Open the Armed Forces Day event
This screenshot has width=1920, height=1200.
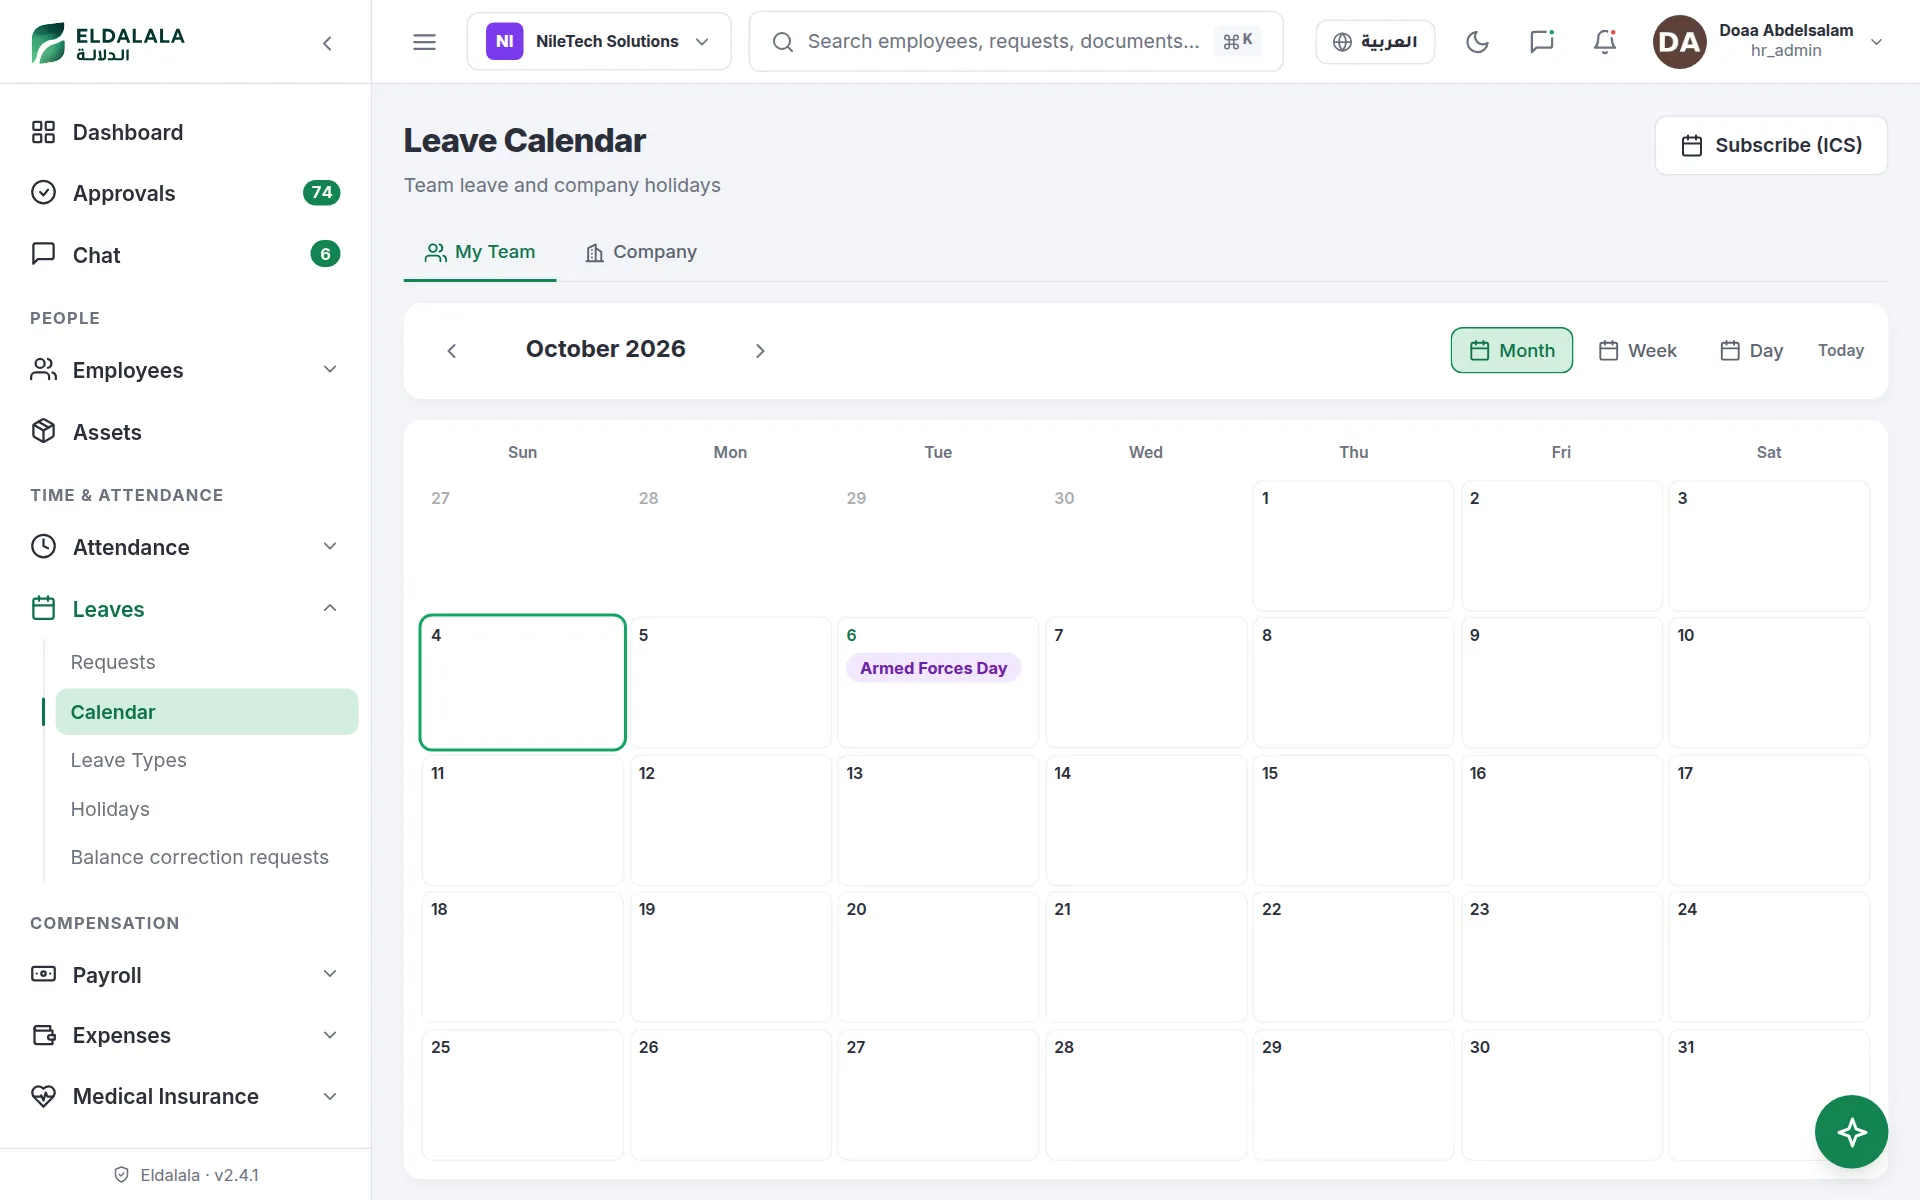933,668
